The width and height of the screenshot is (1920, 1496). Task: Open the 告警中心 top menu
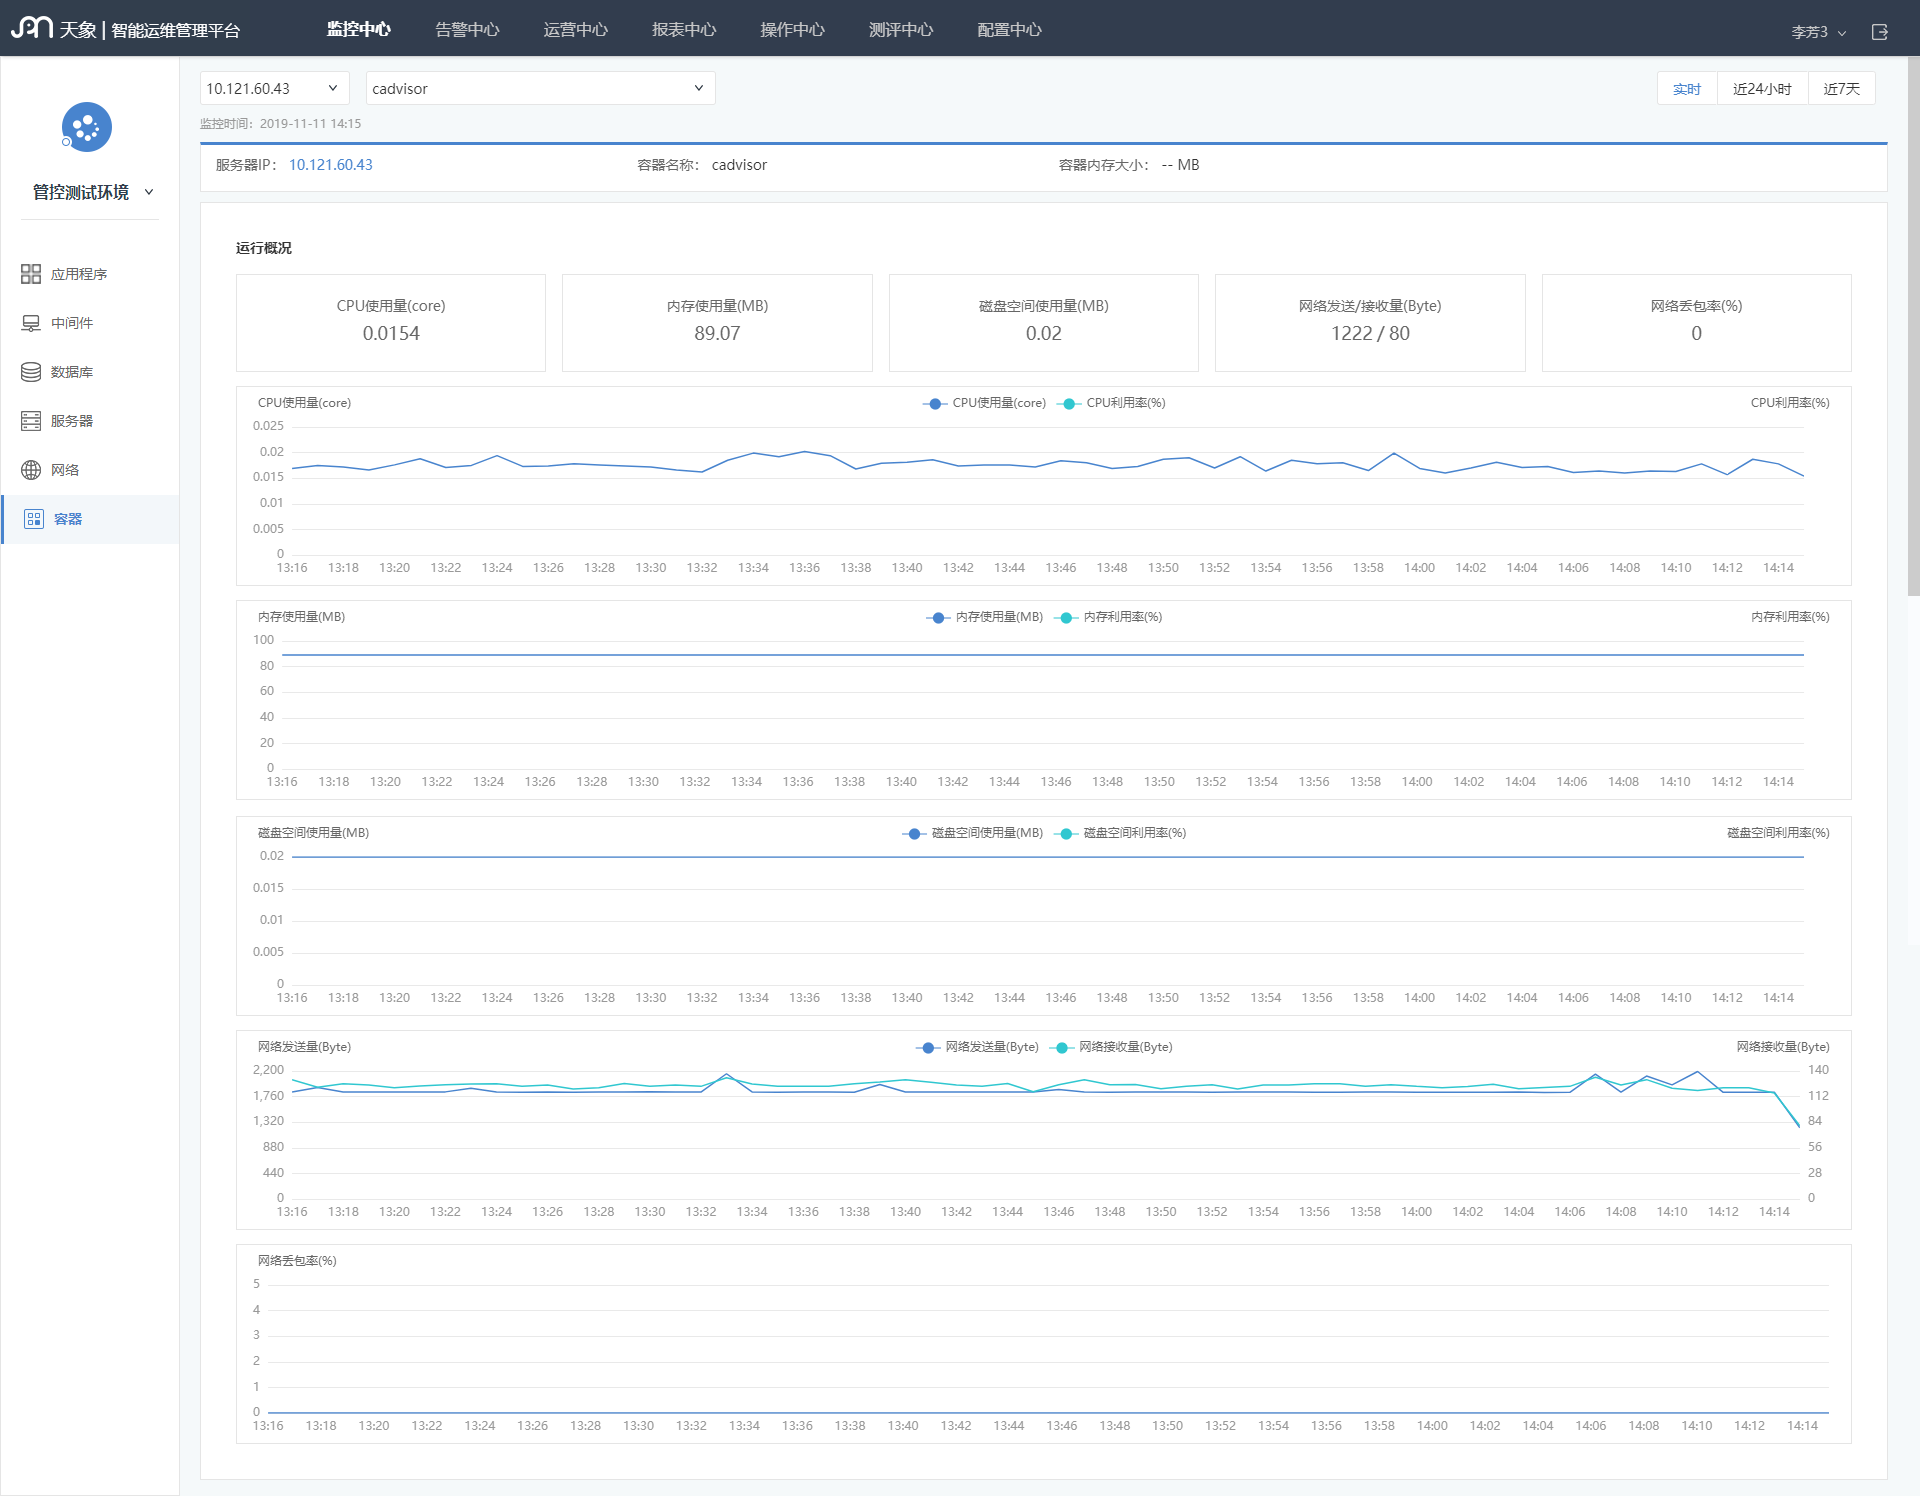click(x=467, y=30)
